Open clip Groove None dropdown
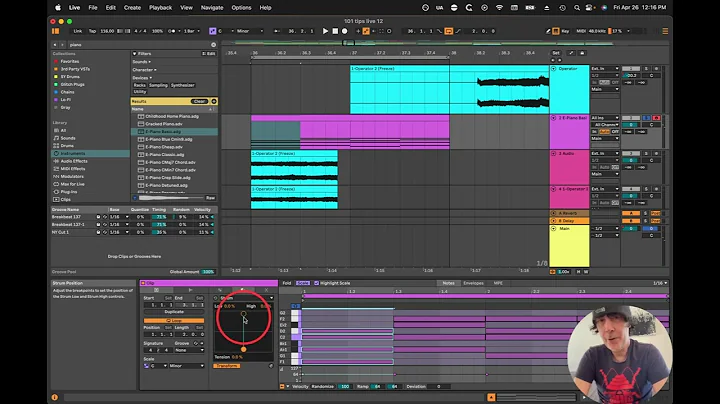The width and height of the screenshot is (720, 404). (189, 350)
